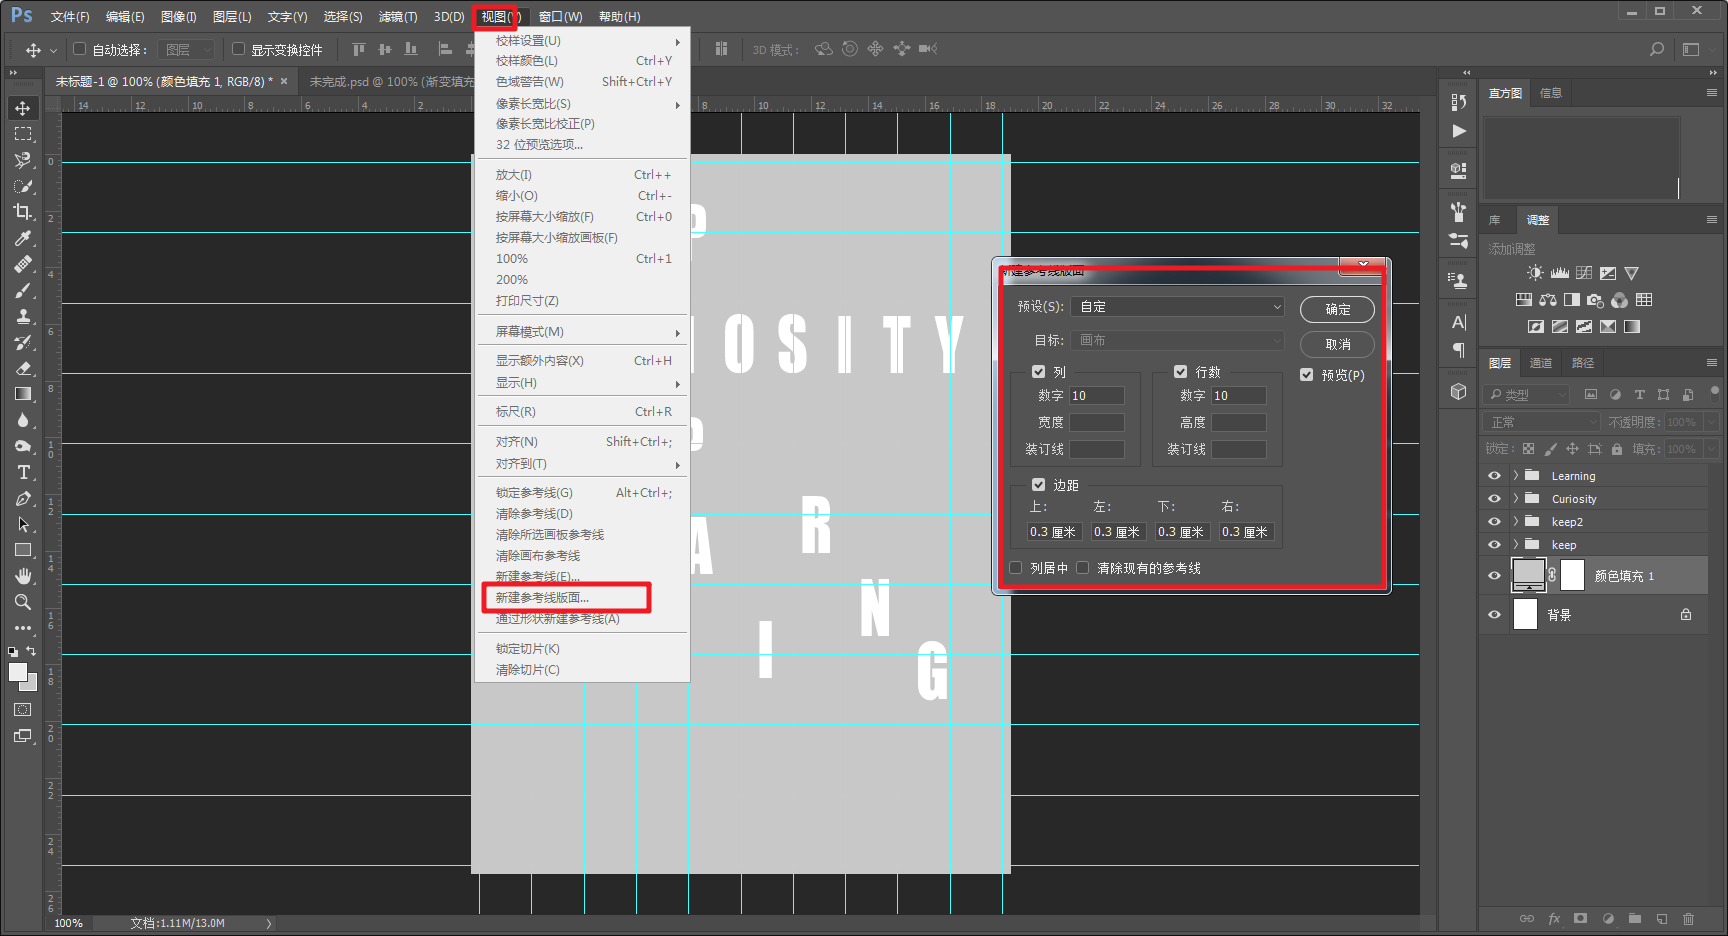This screenshot has width=1728, height=936.
Task: Switch to the 信息 tab
Action: [x=1551, y=93]
